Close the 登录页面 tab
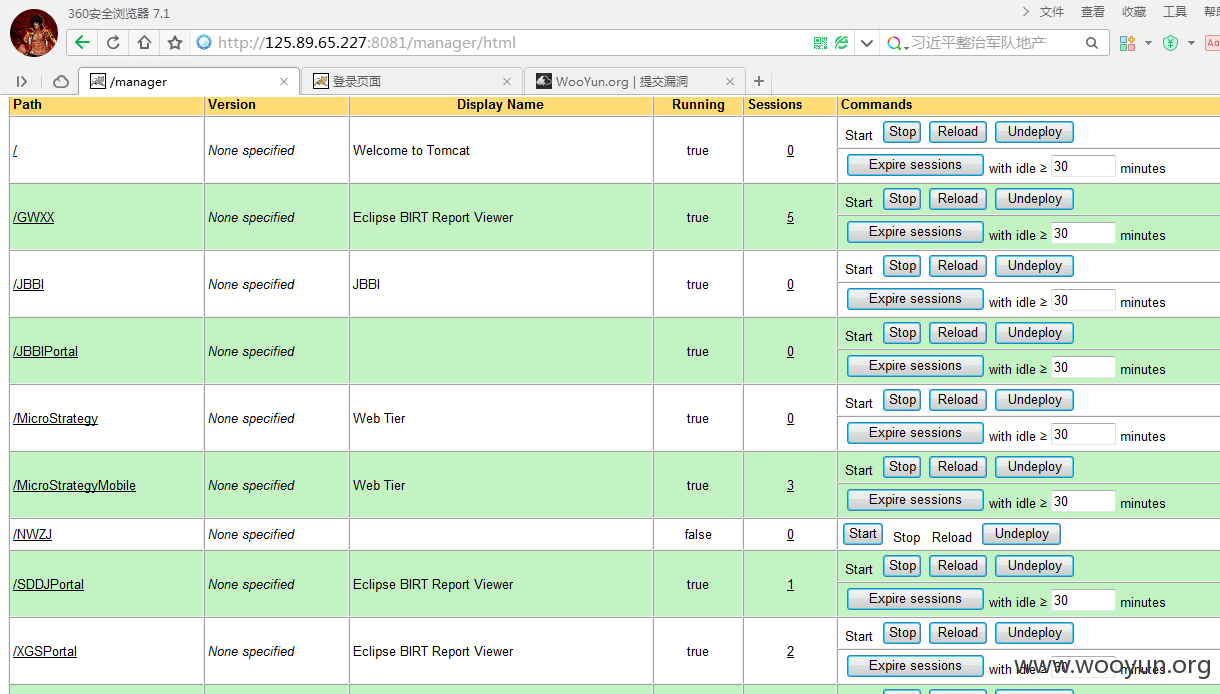This screenshot has height=694, width=1220. click(x=507, y=82)
